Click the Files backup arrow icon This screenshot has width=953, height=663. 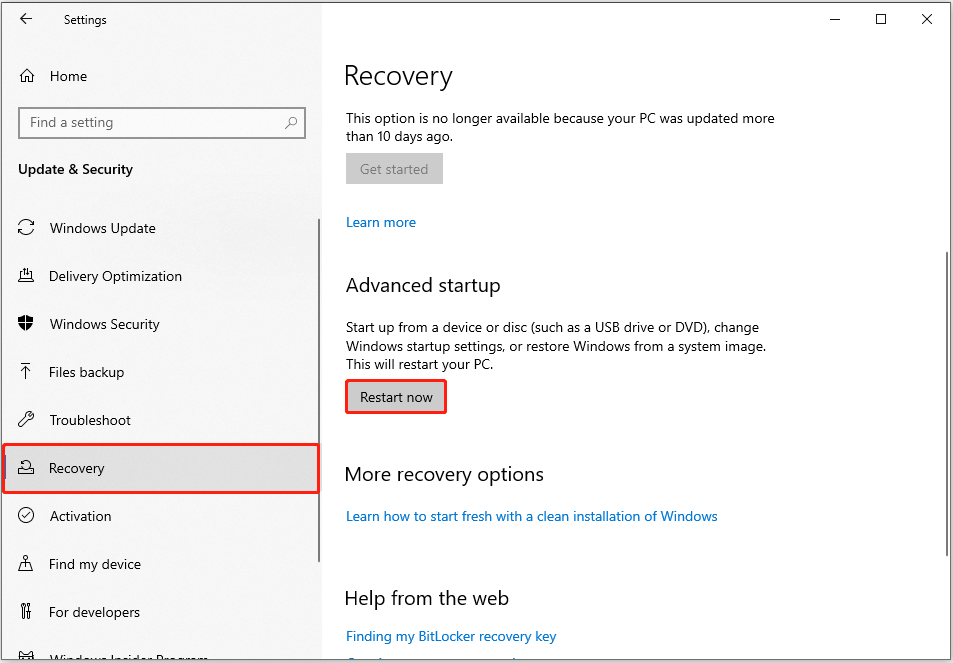[26, 372]
